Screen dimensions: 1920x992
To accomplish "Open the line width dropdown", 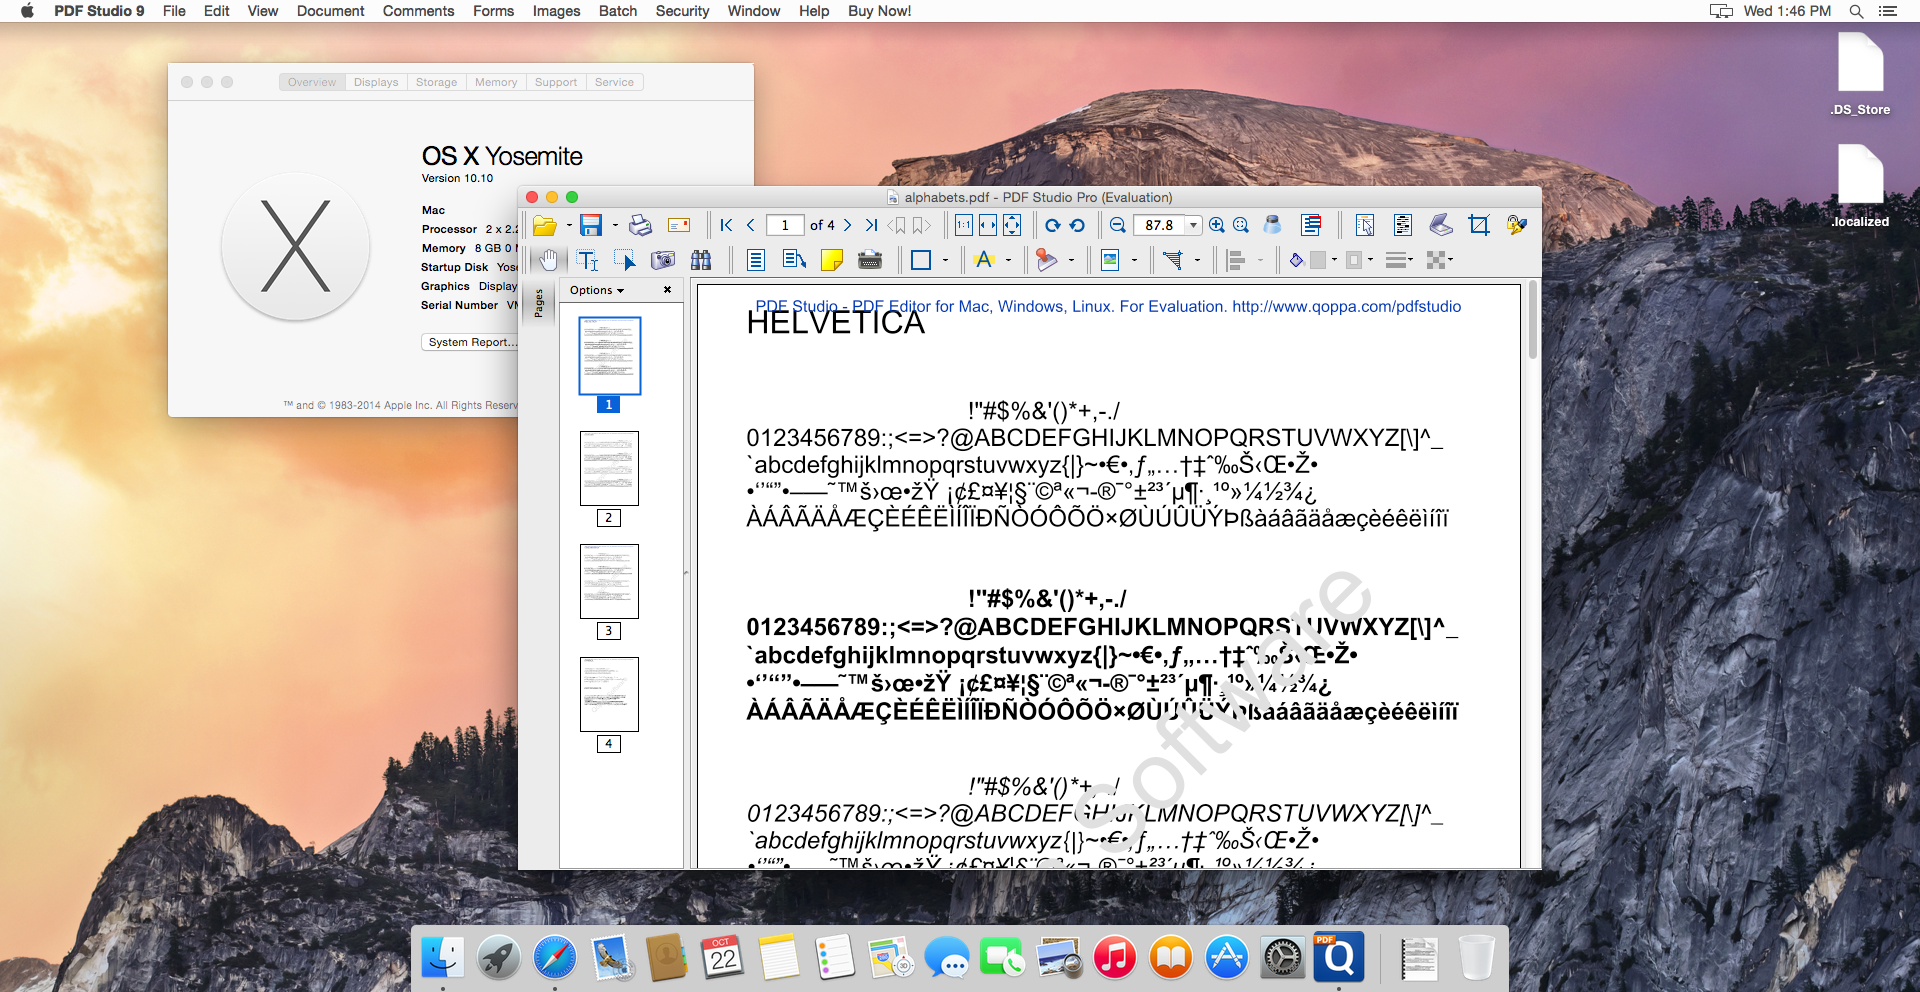I will click(1399, 261).
